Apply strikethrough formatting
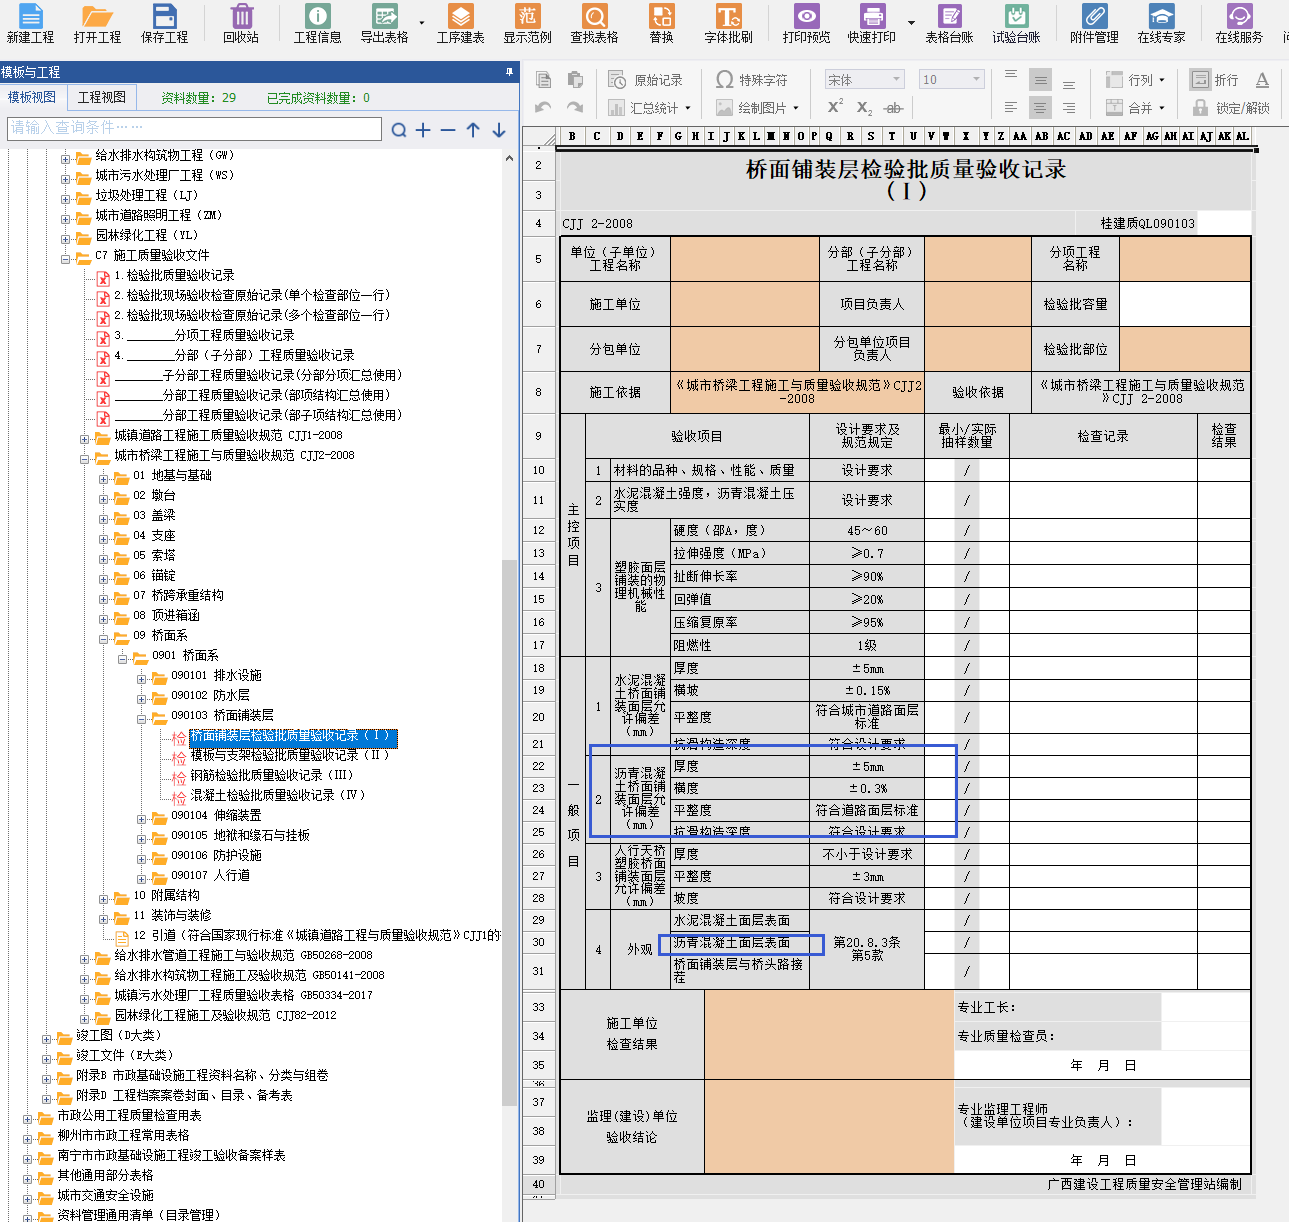The height and width of the screenshot is (1222, 1289). (x=894, y=108)
